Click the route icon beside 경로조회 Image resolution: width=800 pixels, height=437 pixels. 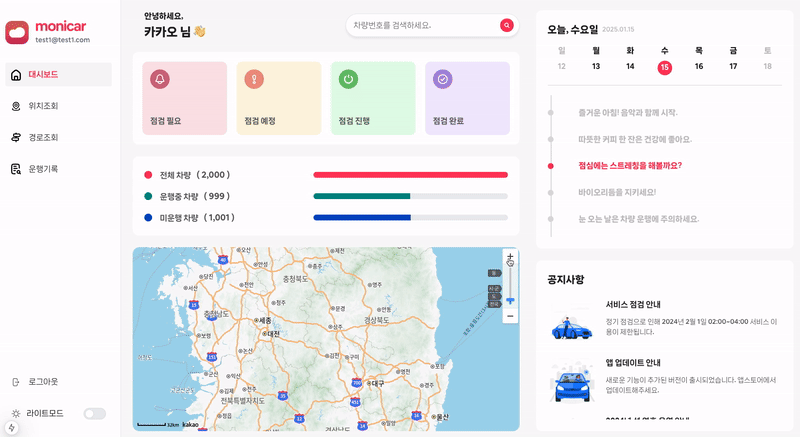(x=16, y=138)
